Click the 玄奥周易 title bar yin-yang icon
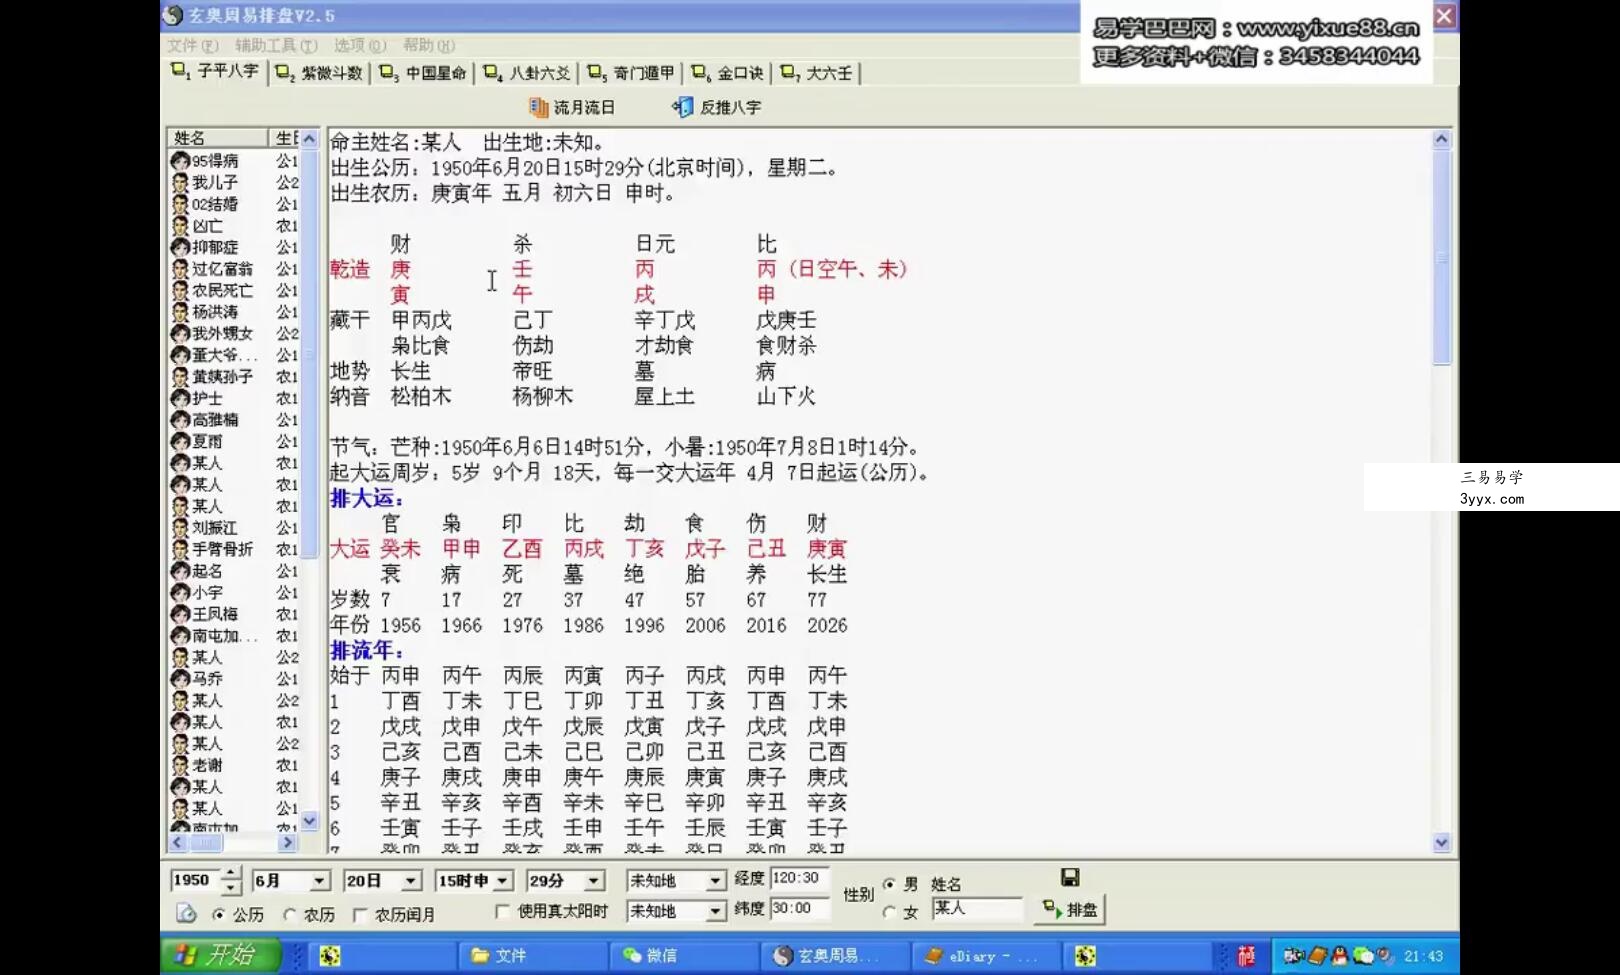Screen dimensions: 1620x975 pyautogui.click(x=173, y=15)
